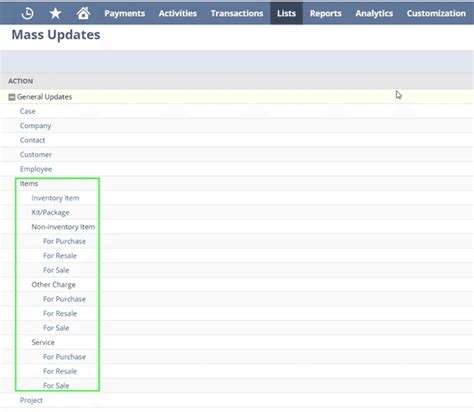Select the Customer update link
The image size is (474, 412).
[x=36, y=155]
